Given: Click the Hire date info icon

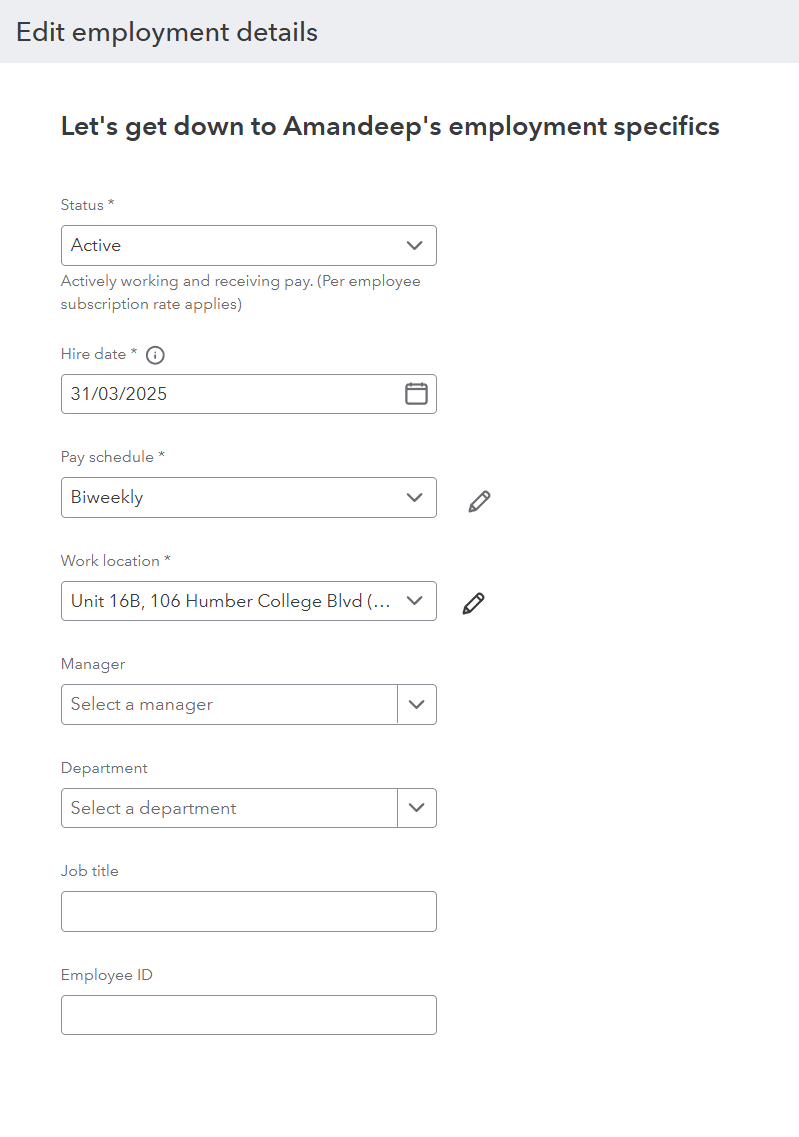Looking at the screenshot, I should tap(155, 355).
